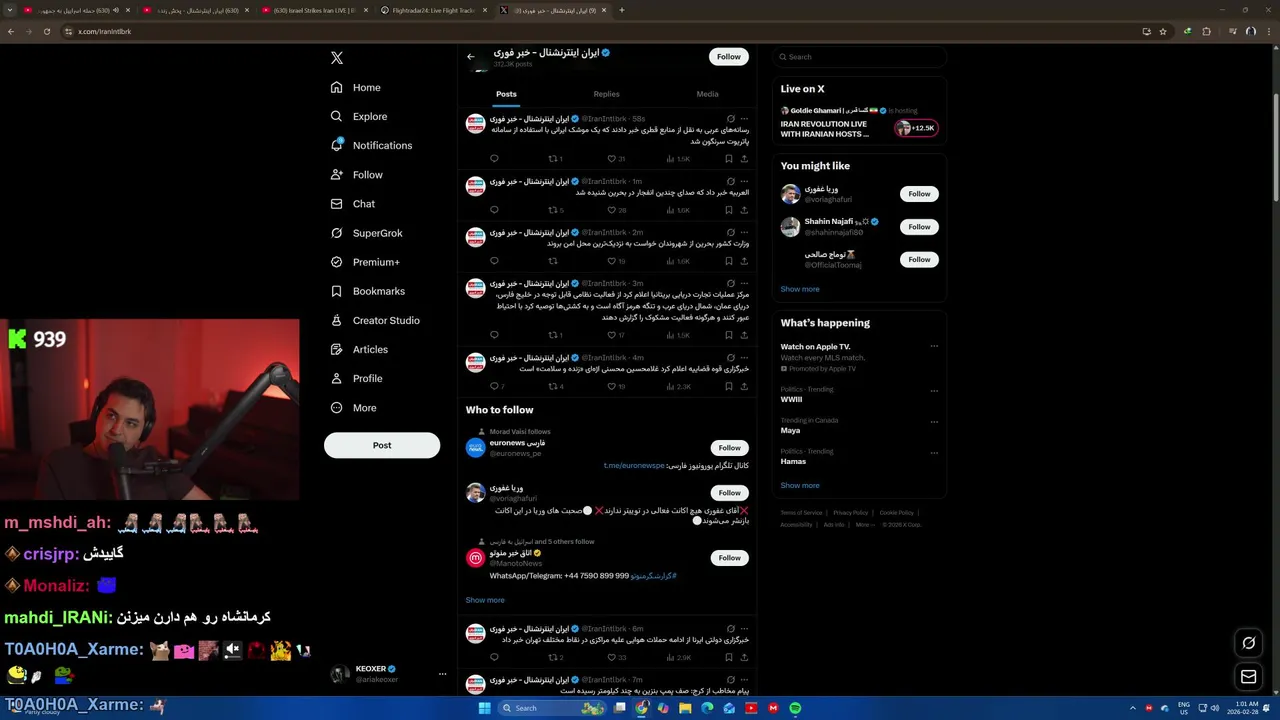The image size is (1280, 720).
Task: Open floating Grok button at bottom right
Action: tap(1248, 643)
